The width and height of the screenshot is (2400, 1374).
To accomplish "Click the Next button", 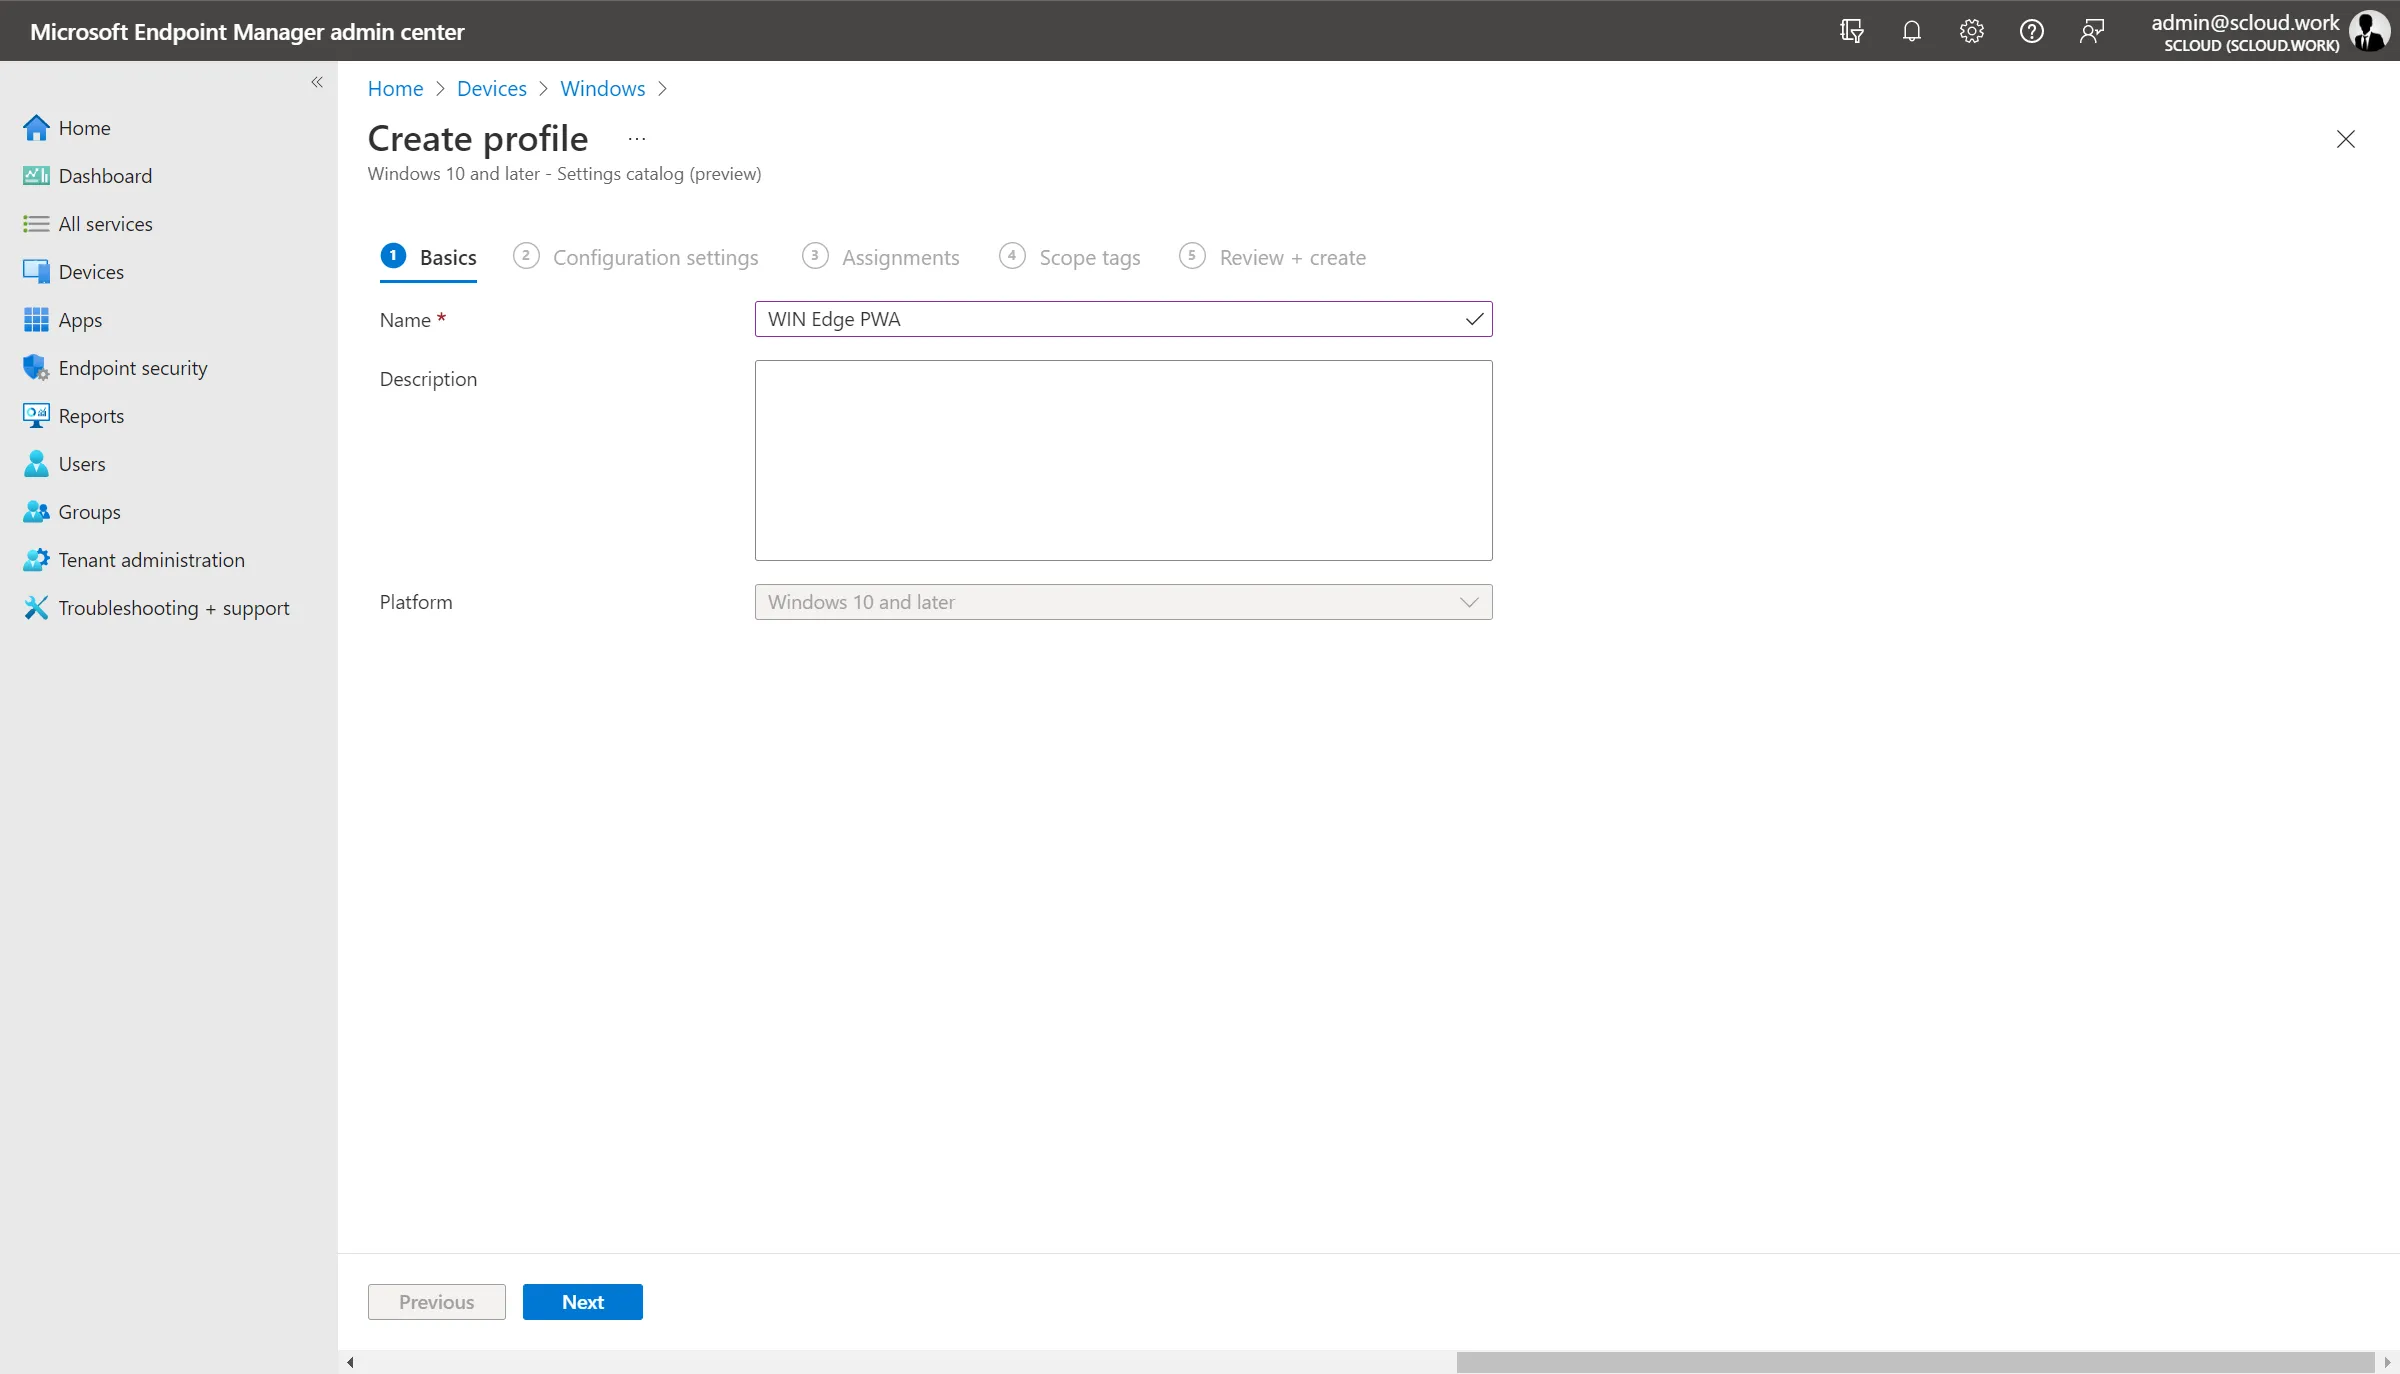I will coord(582,1302).
